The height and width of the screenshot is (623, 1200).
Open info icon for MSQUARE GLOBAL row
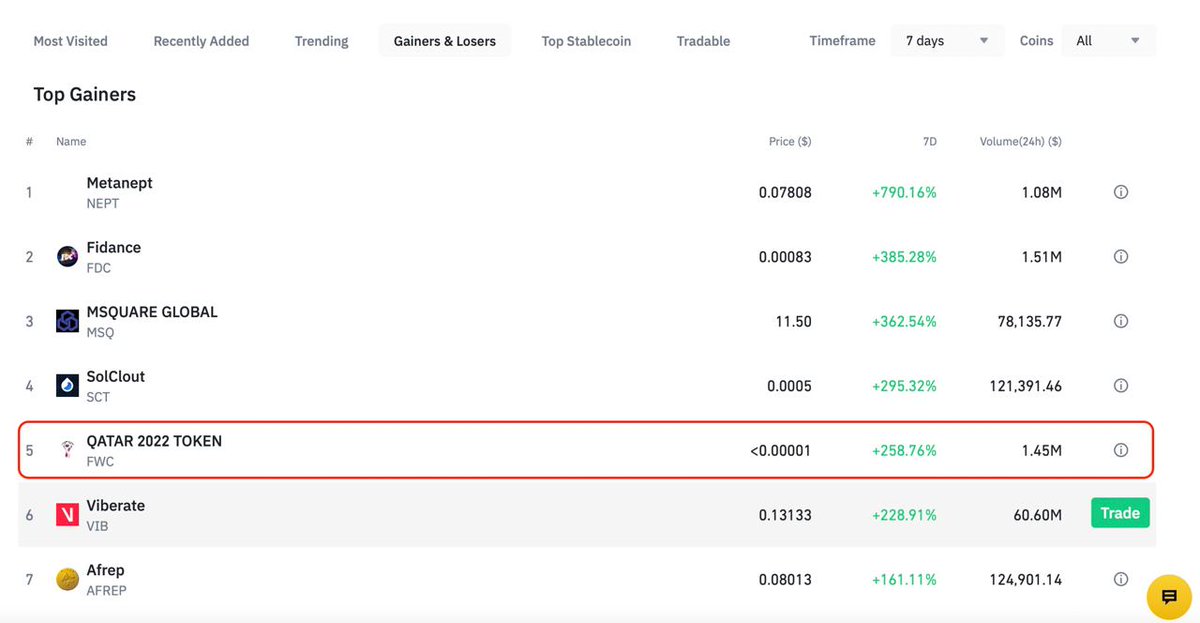[1120, 321]
